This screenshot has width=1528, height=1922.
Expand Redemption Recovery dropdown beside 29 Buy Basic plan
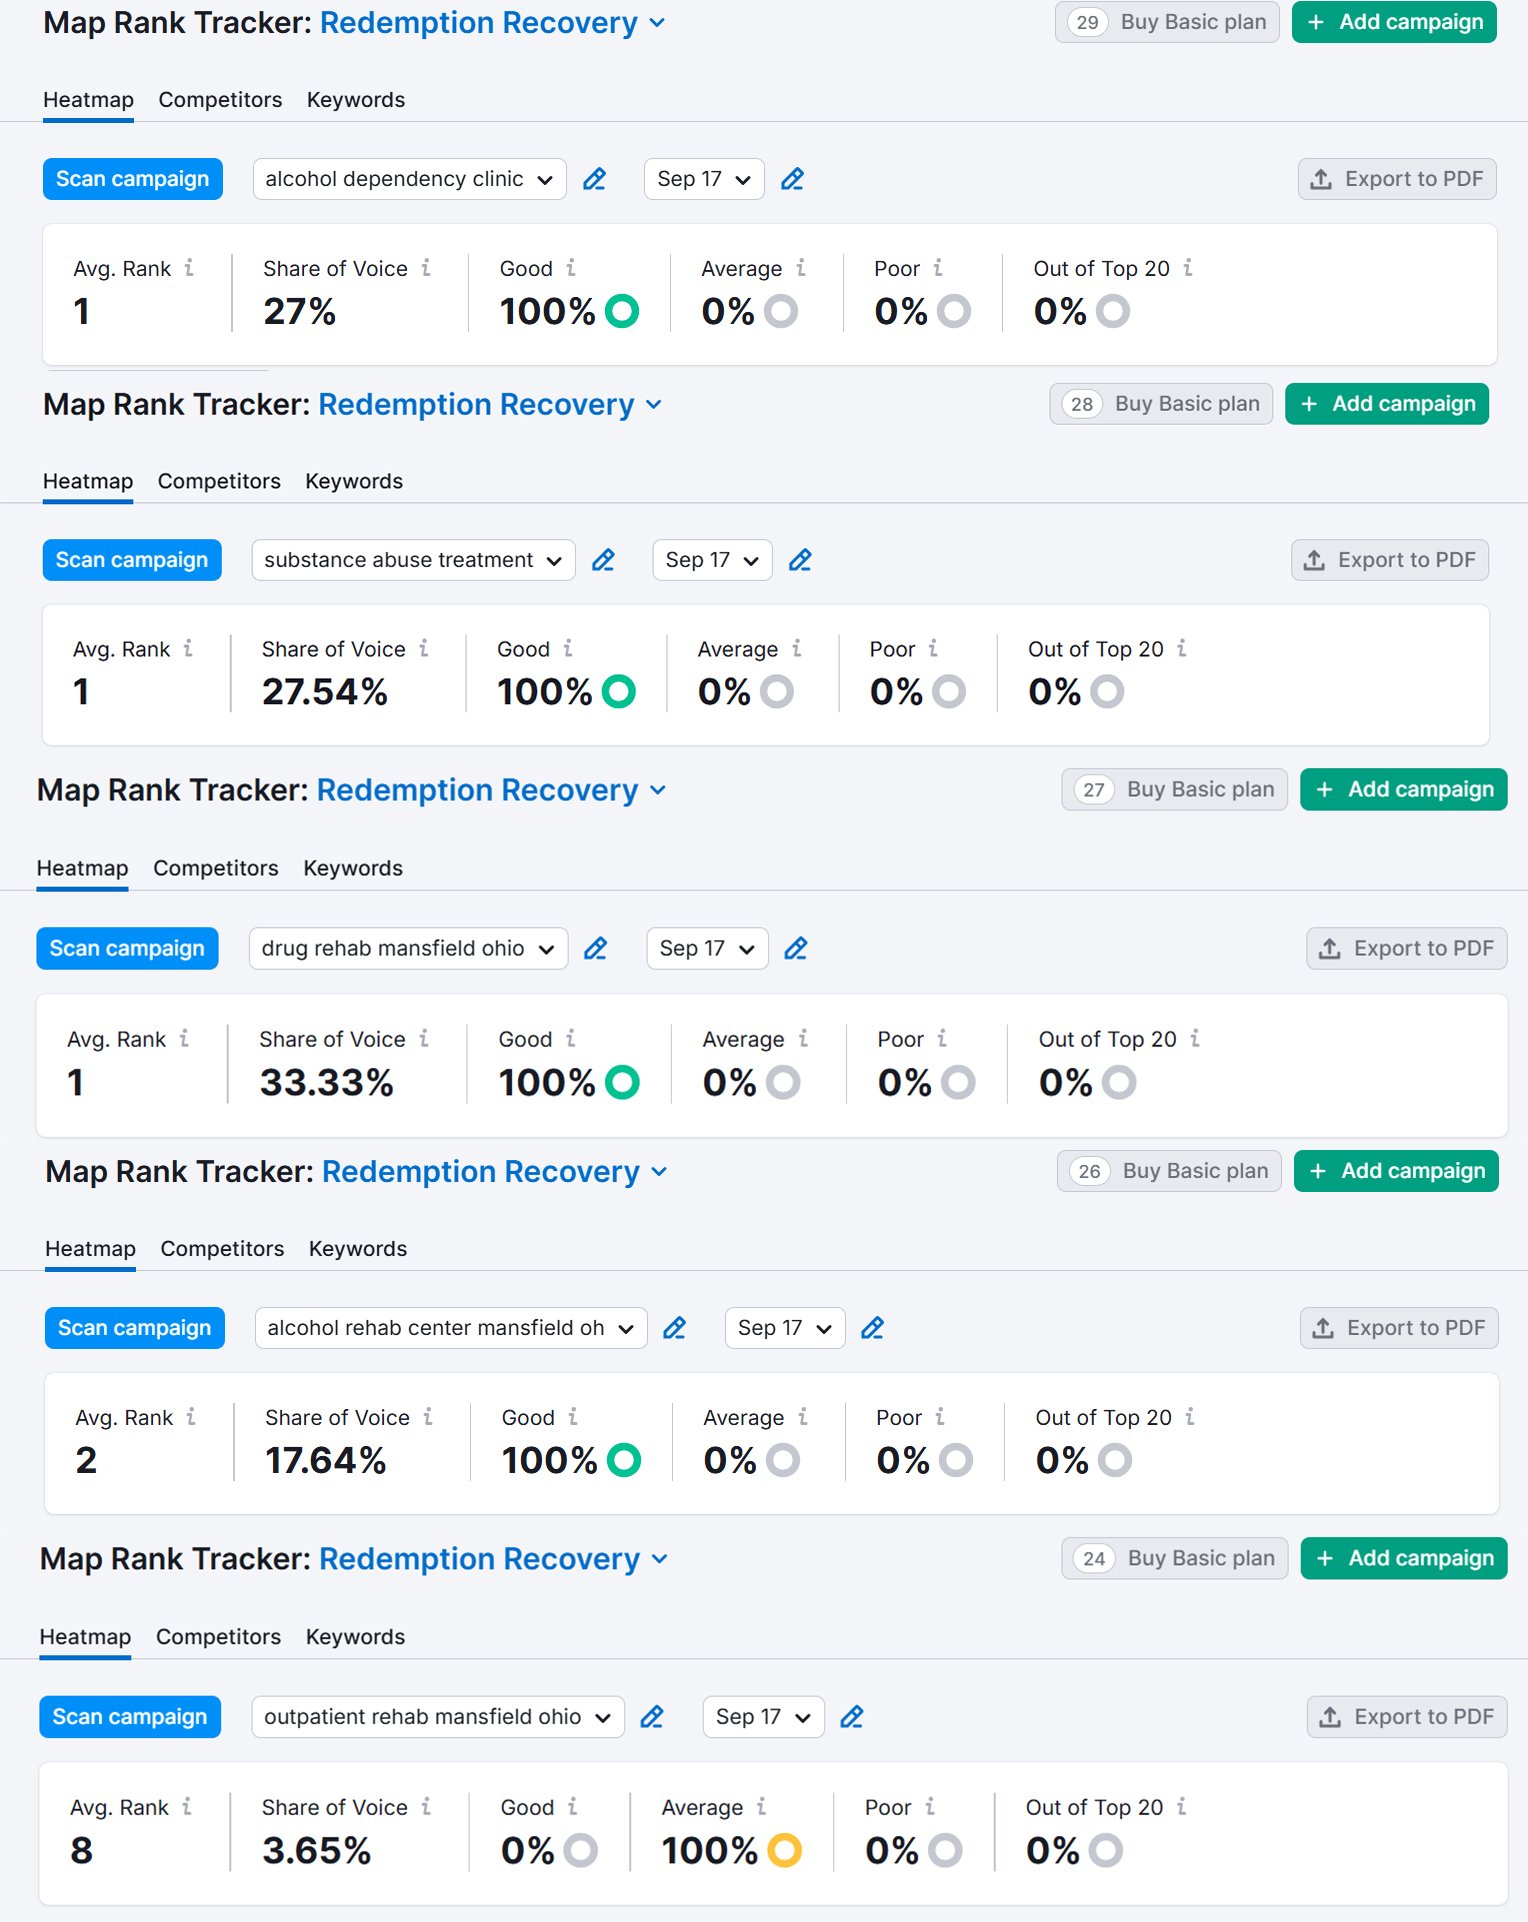[657, 23]
